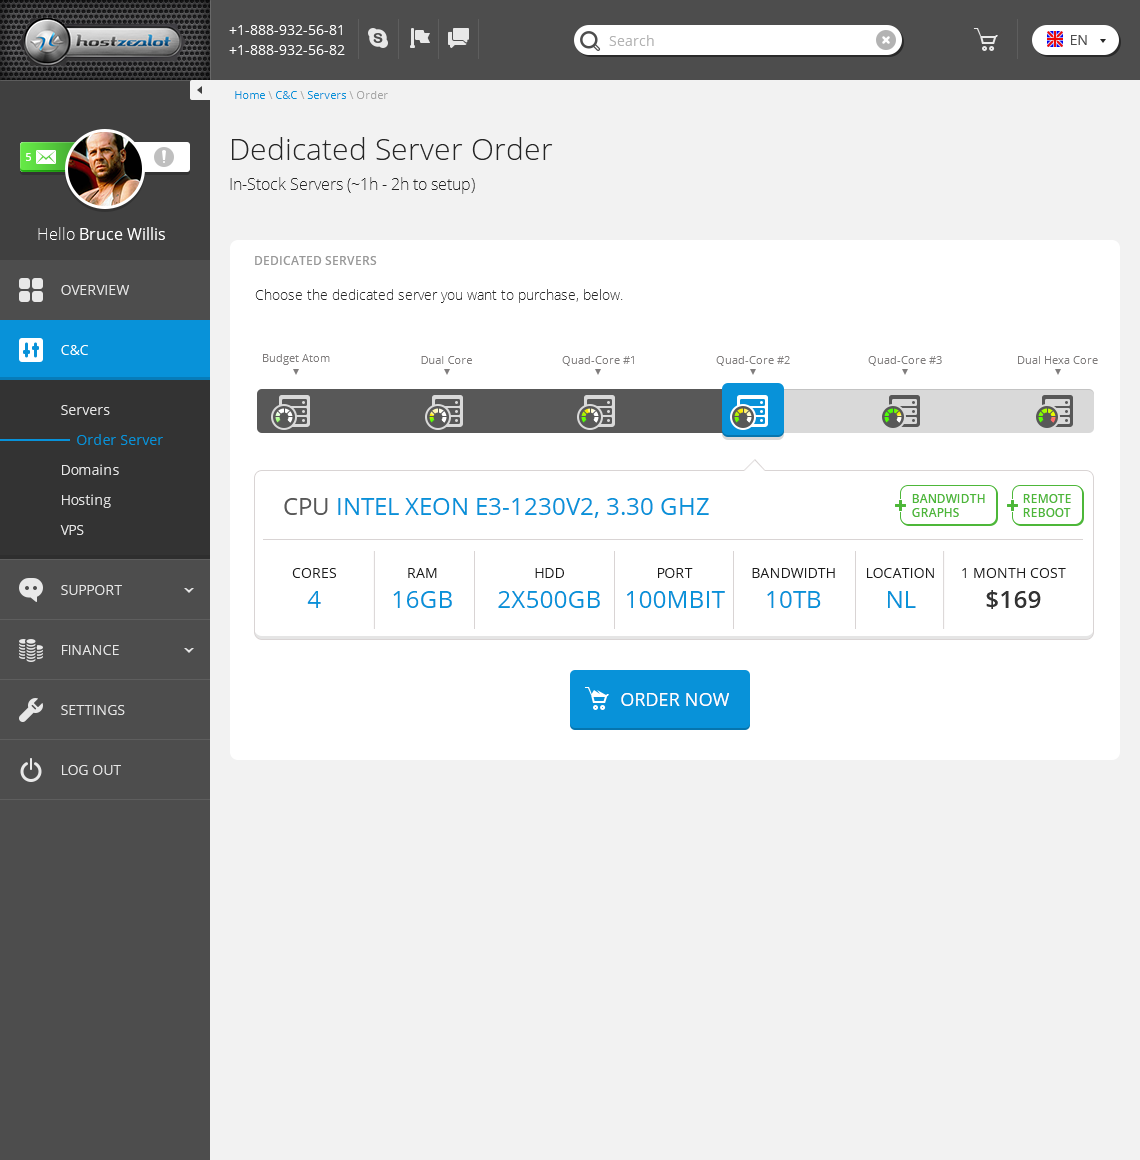Image resolution: width=1140 pixels, height=1160 pixels.
Task: Select Dual Hexa Core server icon
Action: point(1055,412)
